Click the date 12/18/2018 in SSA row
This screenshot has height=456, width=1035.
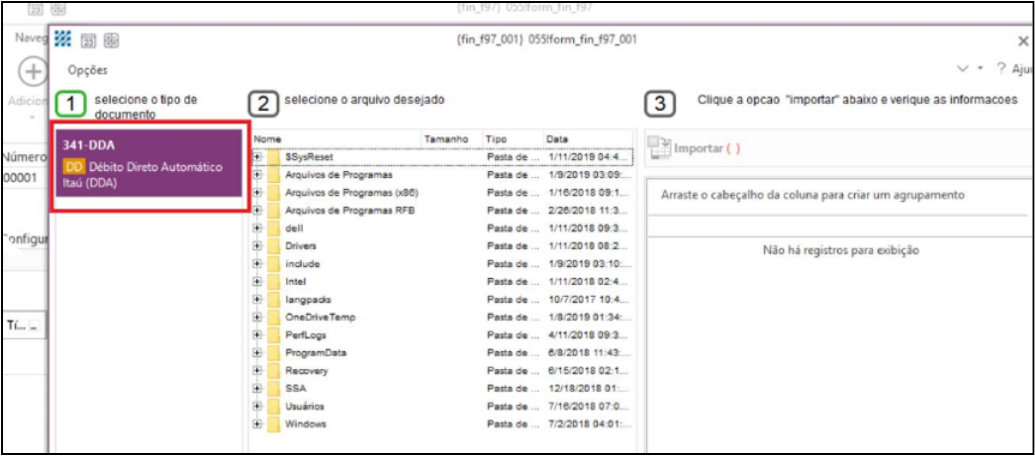click(x=586, y=388)
